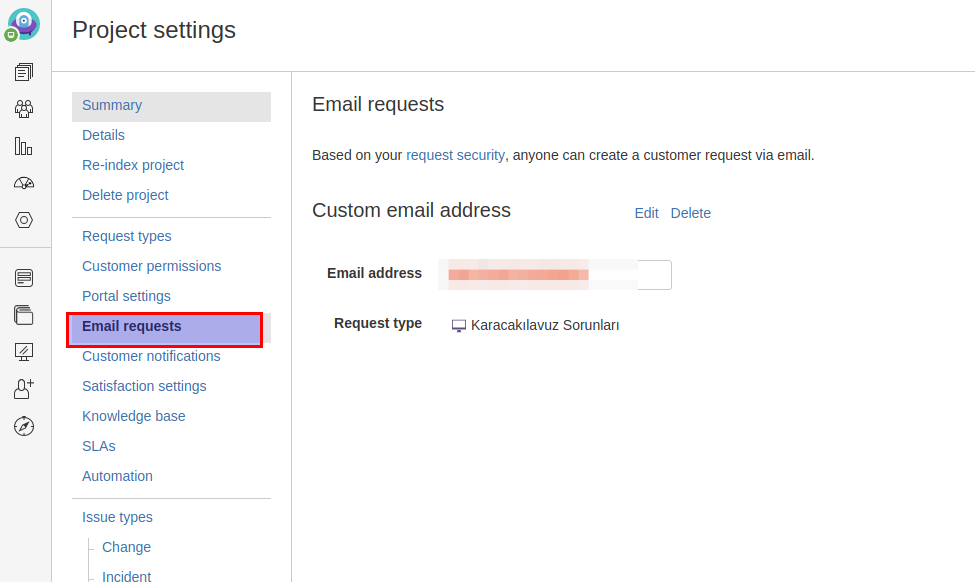The height and width of the screenshot is (582, 975).
Task: Click Delete for custom email address
Action: [x=690, y=213]
